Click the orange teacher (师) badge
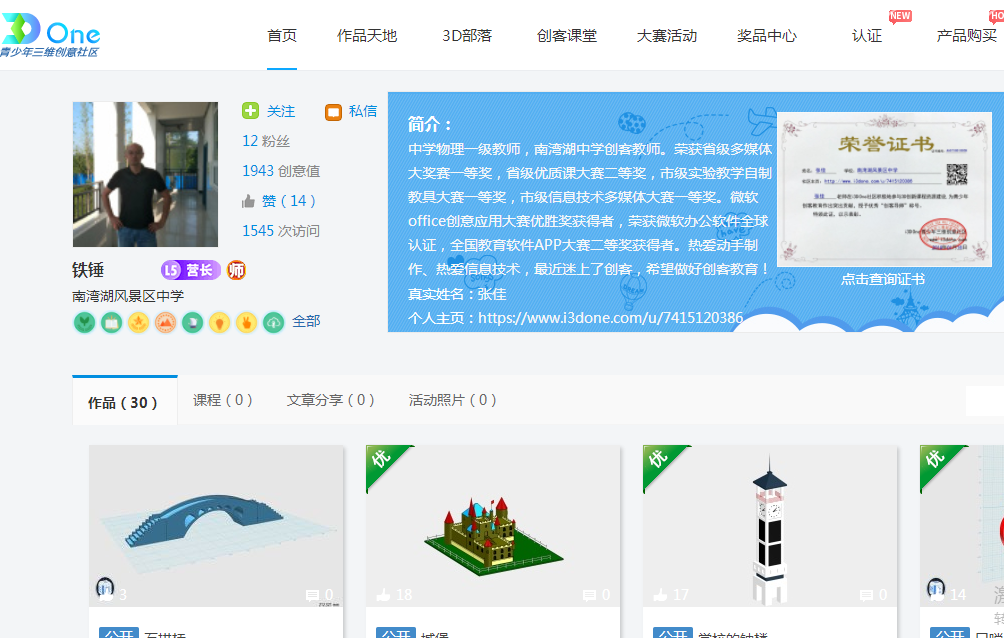Viewport: 1004px width, 638px height. (236, 270)
